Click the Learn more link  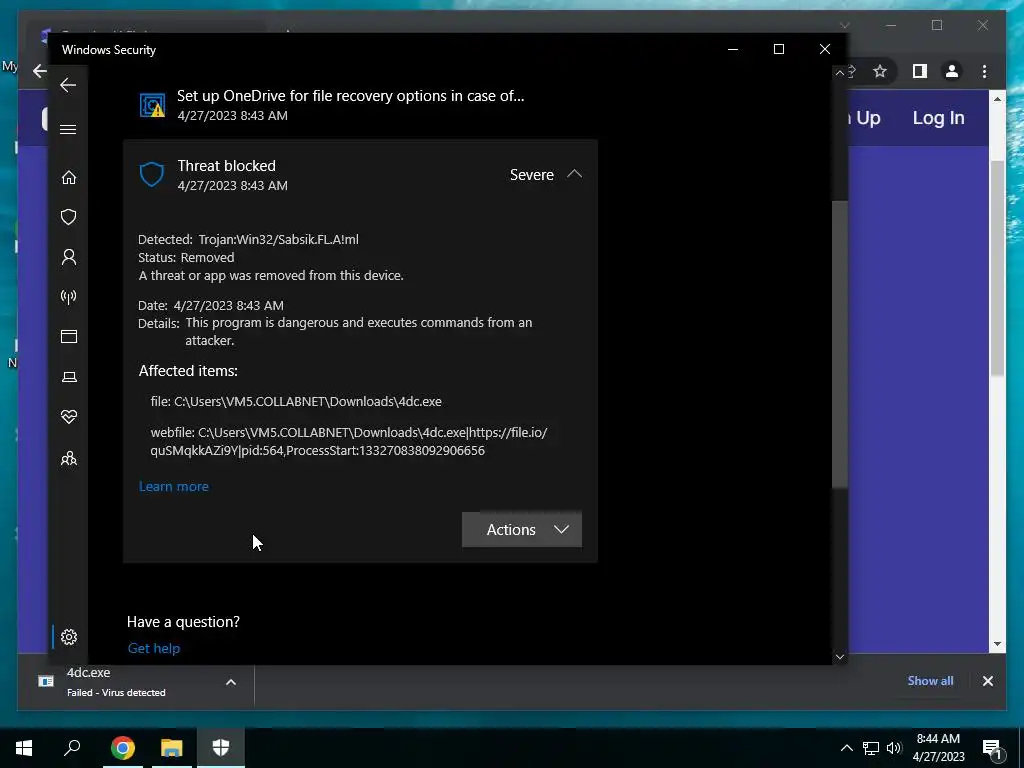pyautogui.click(x=174, y=487)
